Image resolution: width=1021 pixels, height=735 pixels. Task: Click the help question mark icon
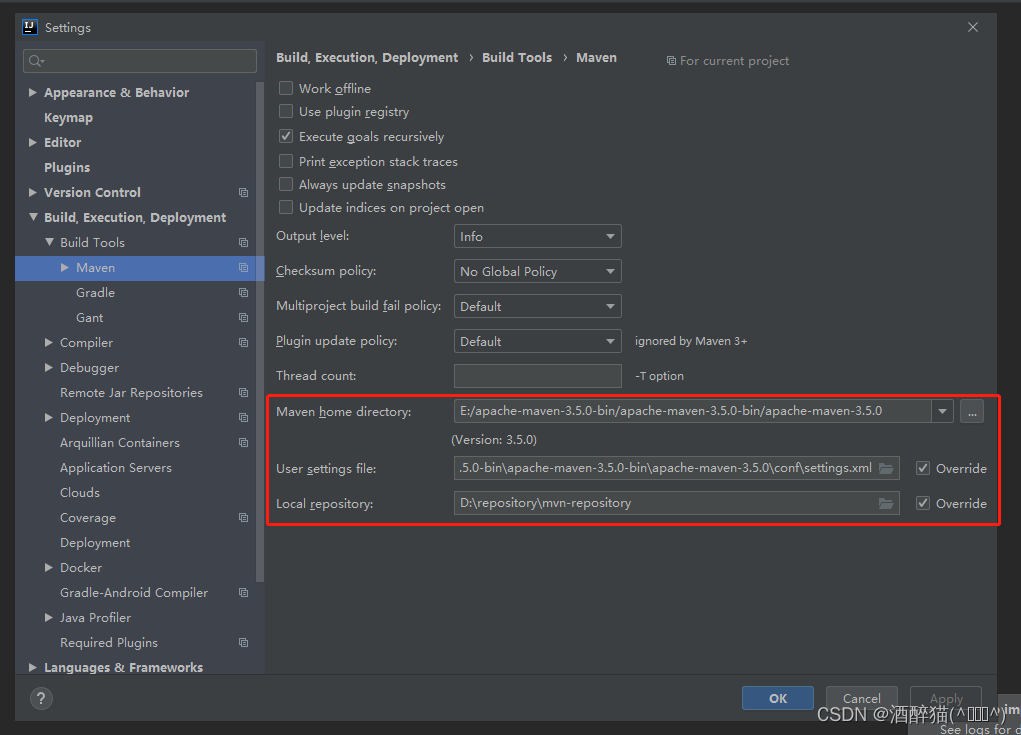(x=41, y=699)
